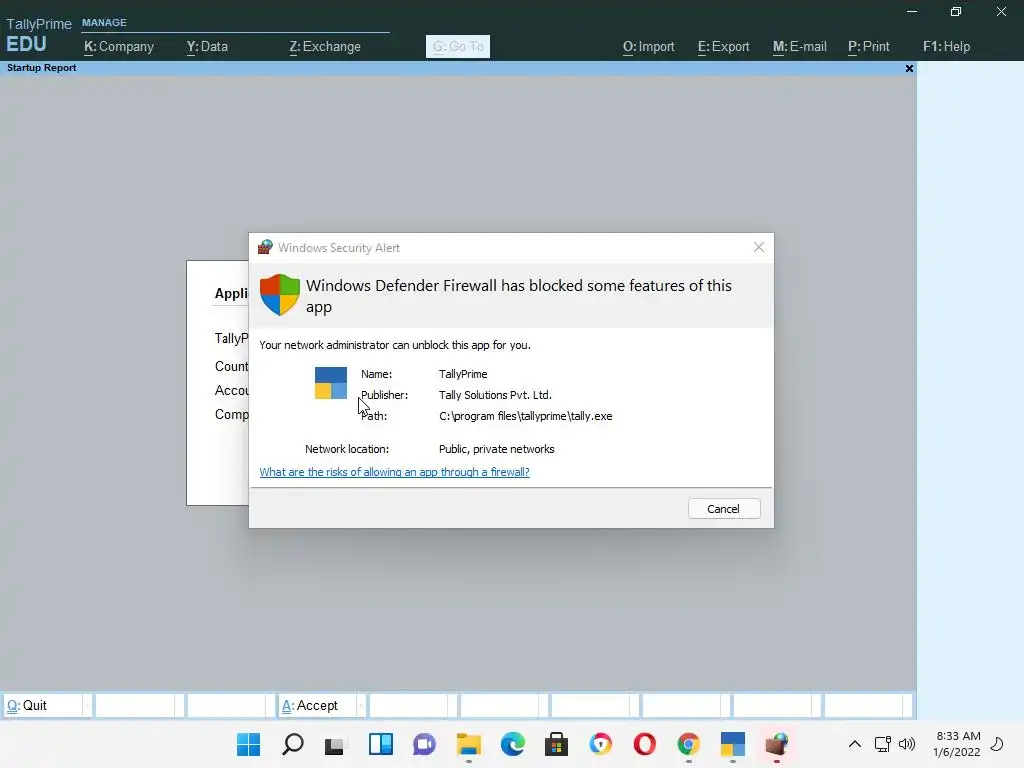Viewport: 1024px width, 768px height.
Task: Restore down the TallyPrime window
Action: pos(955,12)
